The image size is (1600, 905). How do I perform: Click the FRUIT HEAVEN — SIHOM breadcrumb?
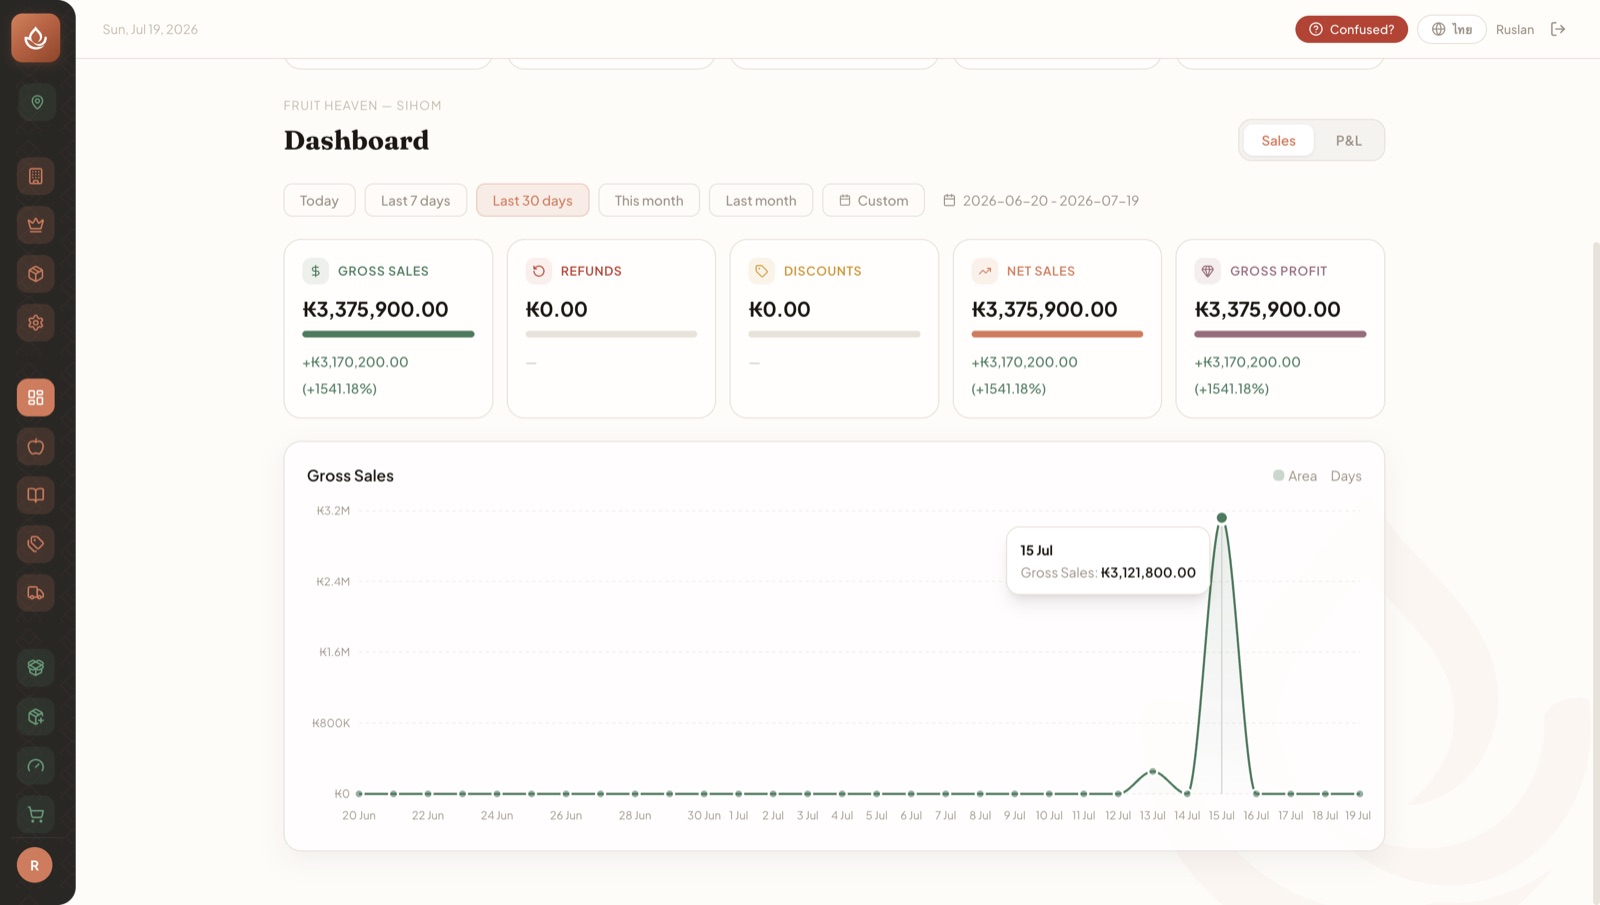[362, 105]
